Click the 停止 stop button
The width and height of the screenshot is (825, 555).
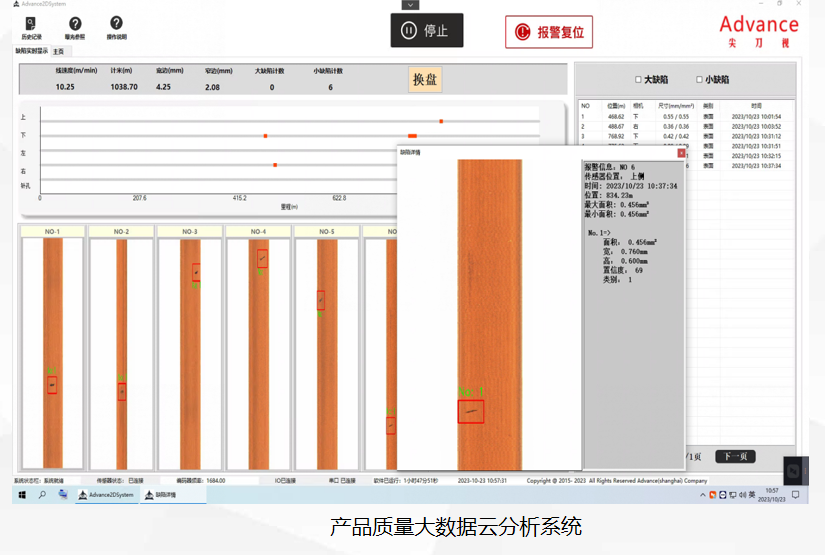427,31
